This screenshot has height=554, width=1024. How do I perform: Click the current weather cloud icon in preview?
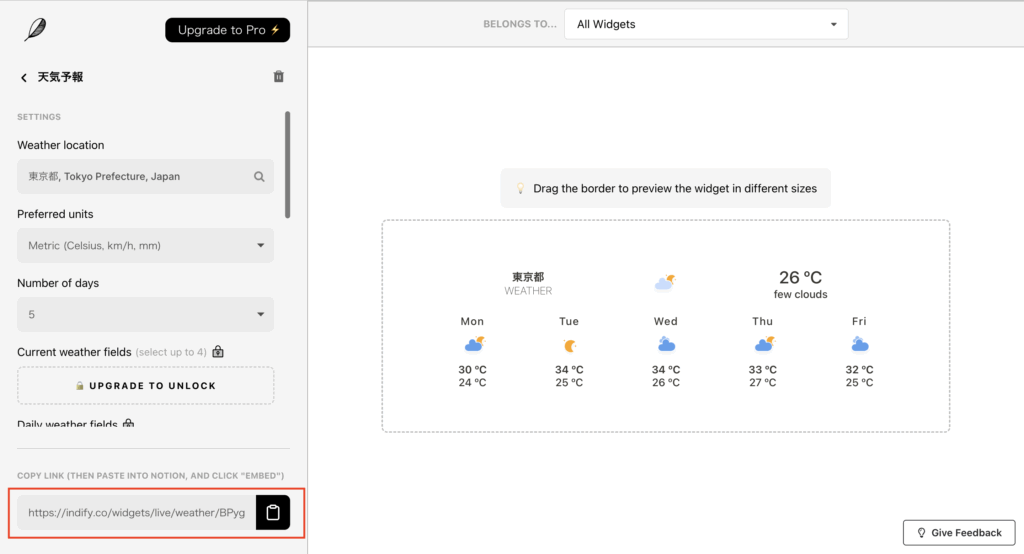coord(665,283)
